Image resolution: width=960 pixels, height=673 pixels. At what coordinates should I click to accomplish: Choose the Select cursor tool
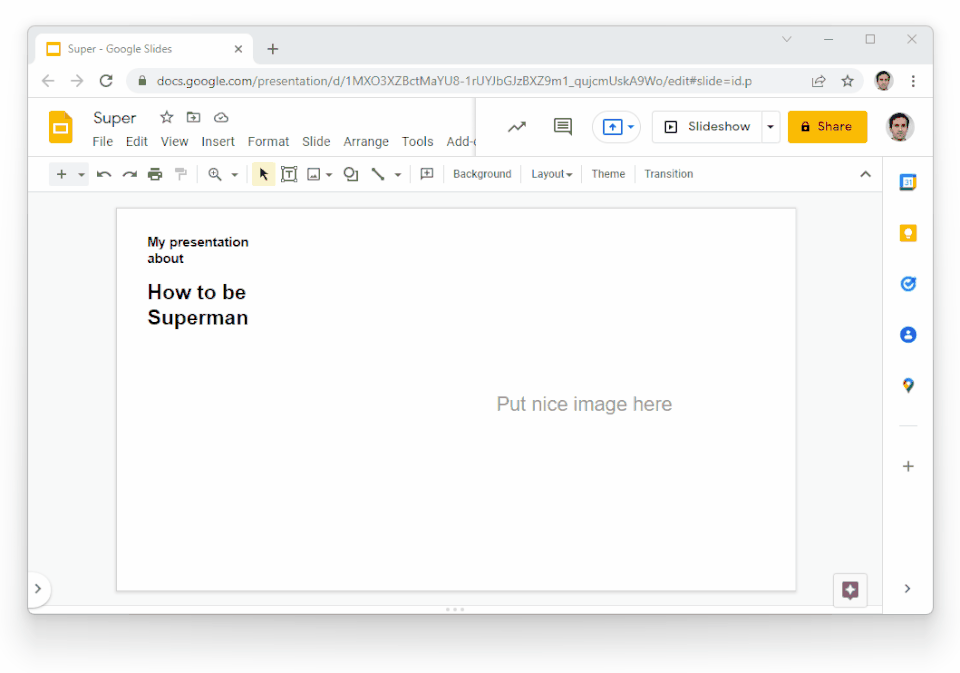point(263,175)
